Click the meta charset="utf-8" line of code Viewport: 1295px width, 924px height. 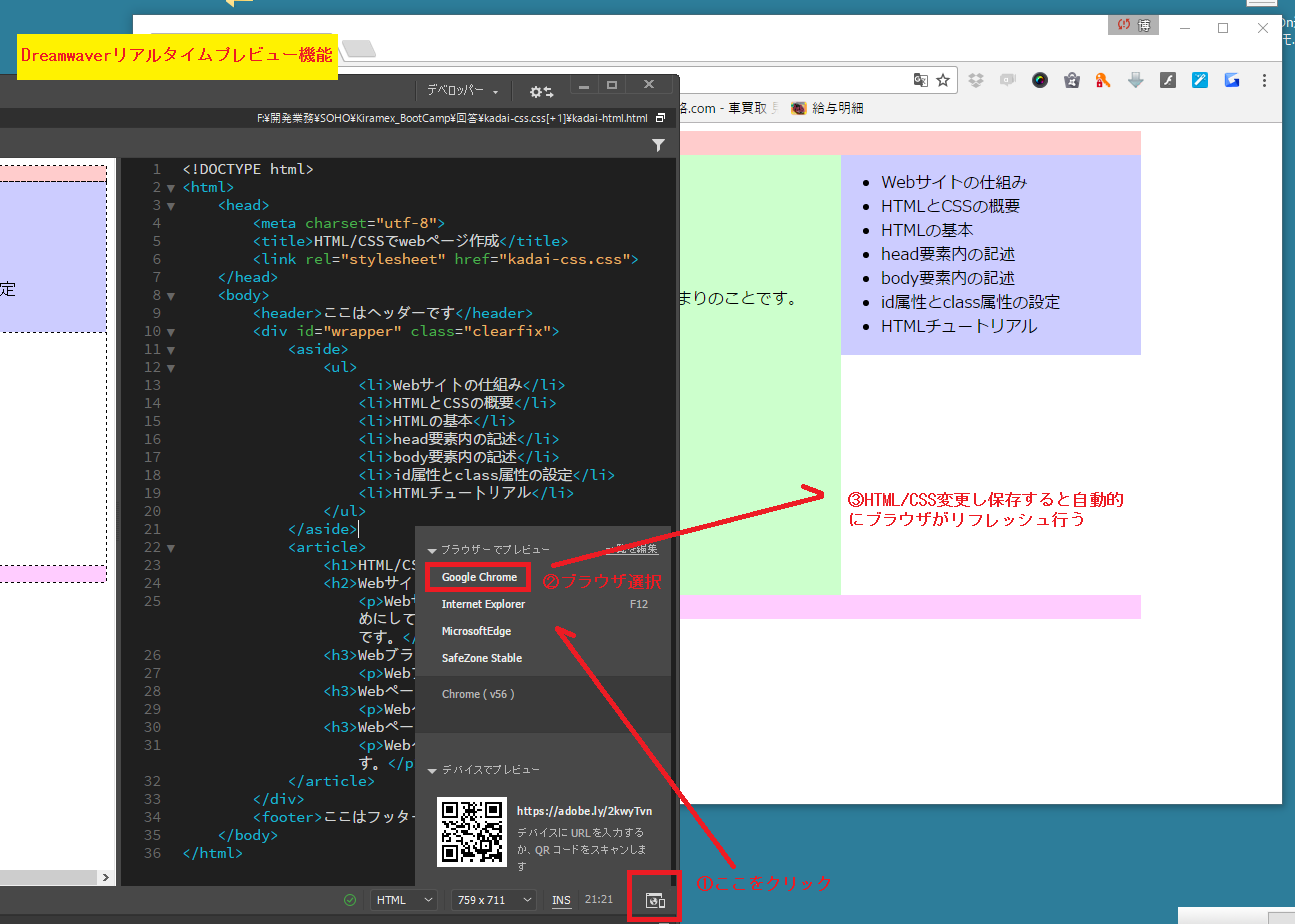[348, 224]
